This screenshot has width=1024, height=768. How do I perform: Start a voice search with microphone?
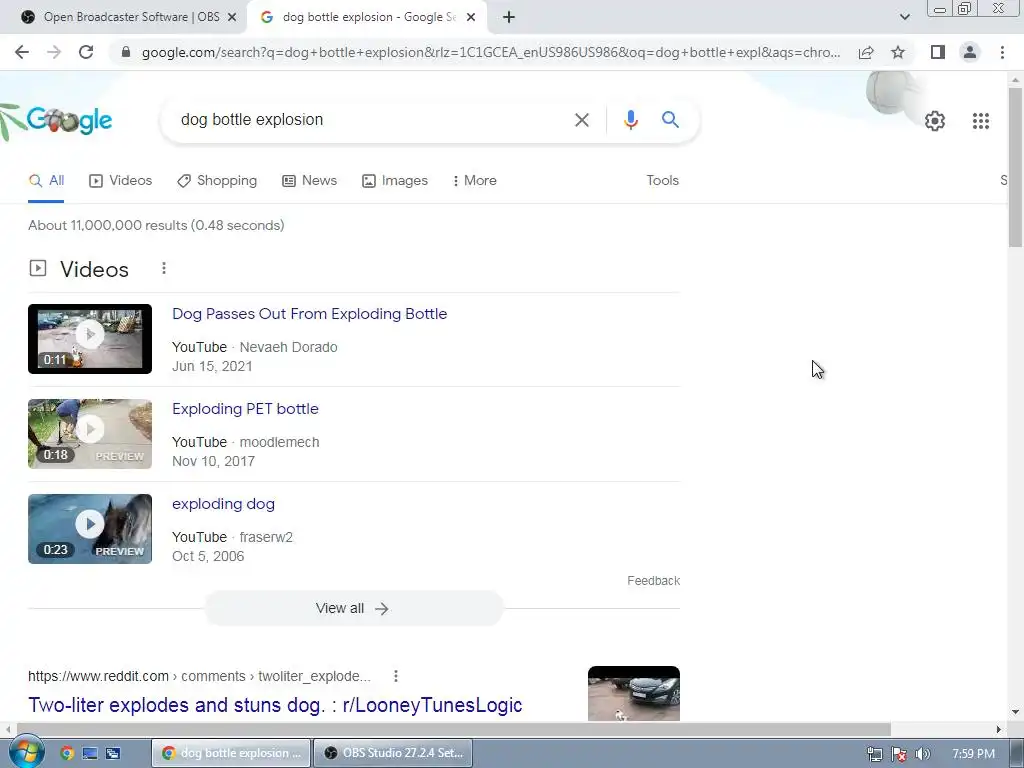[x=630, y=120]
